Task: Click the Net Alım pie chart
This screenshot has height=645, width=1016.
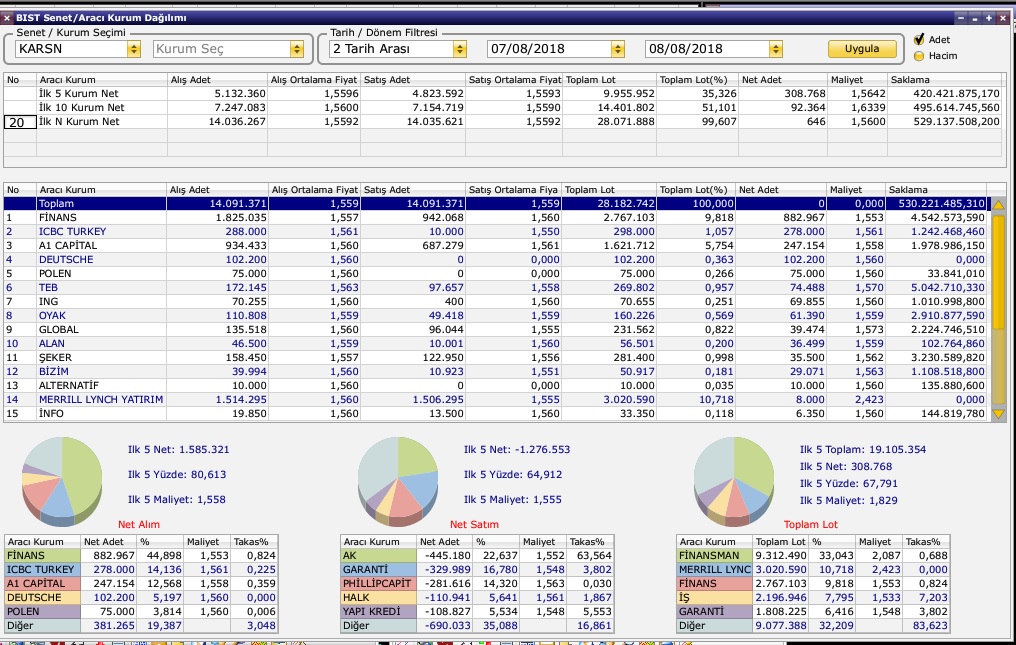Action: [x=62, y=480]
